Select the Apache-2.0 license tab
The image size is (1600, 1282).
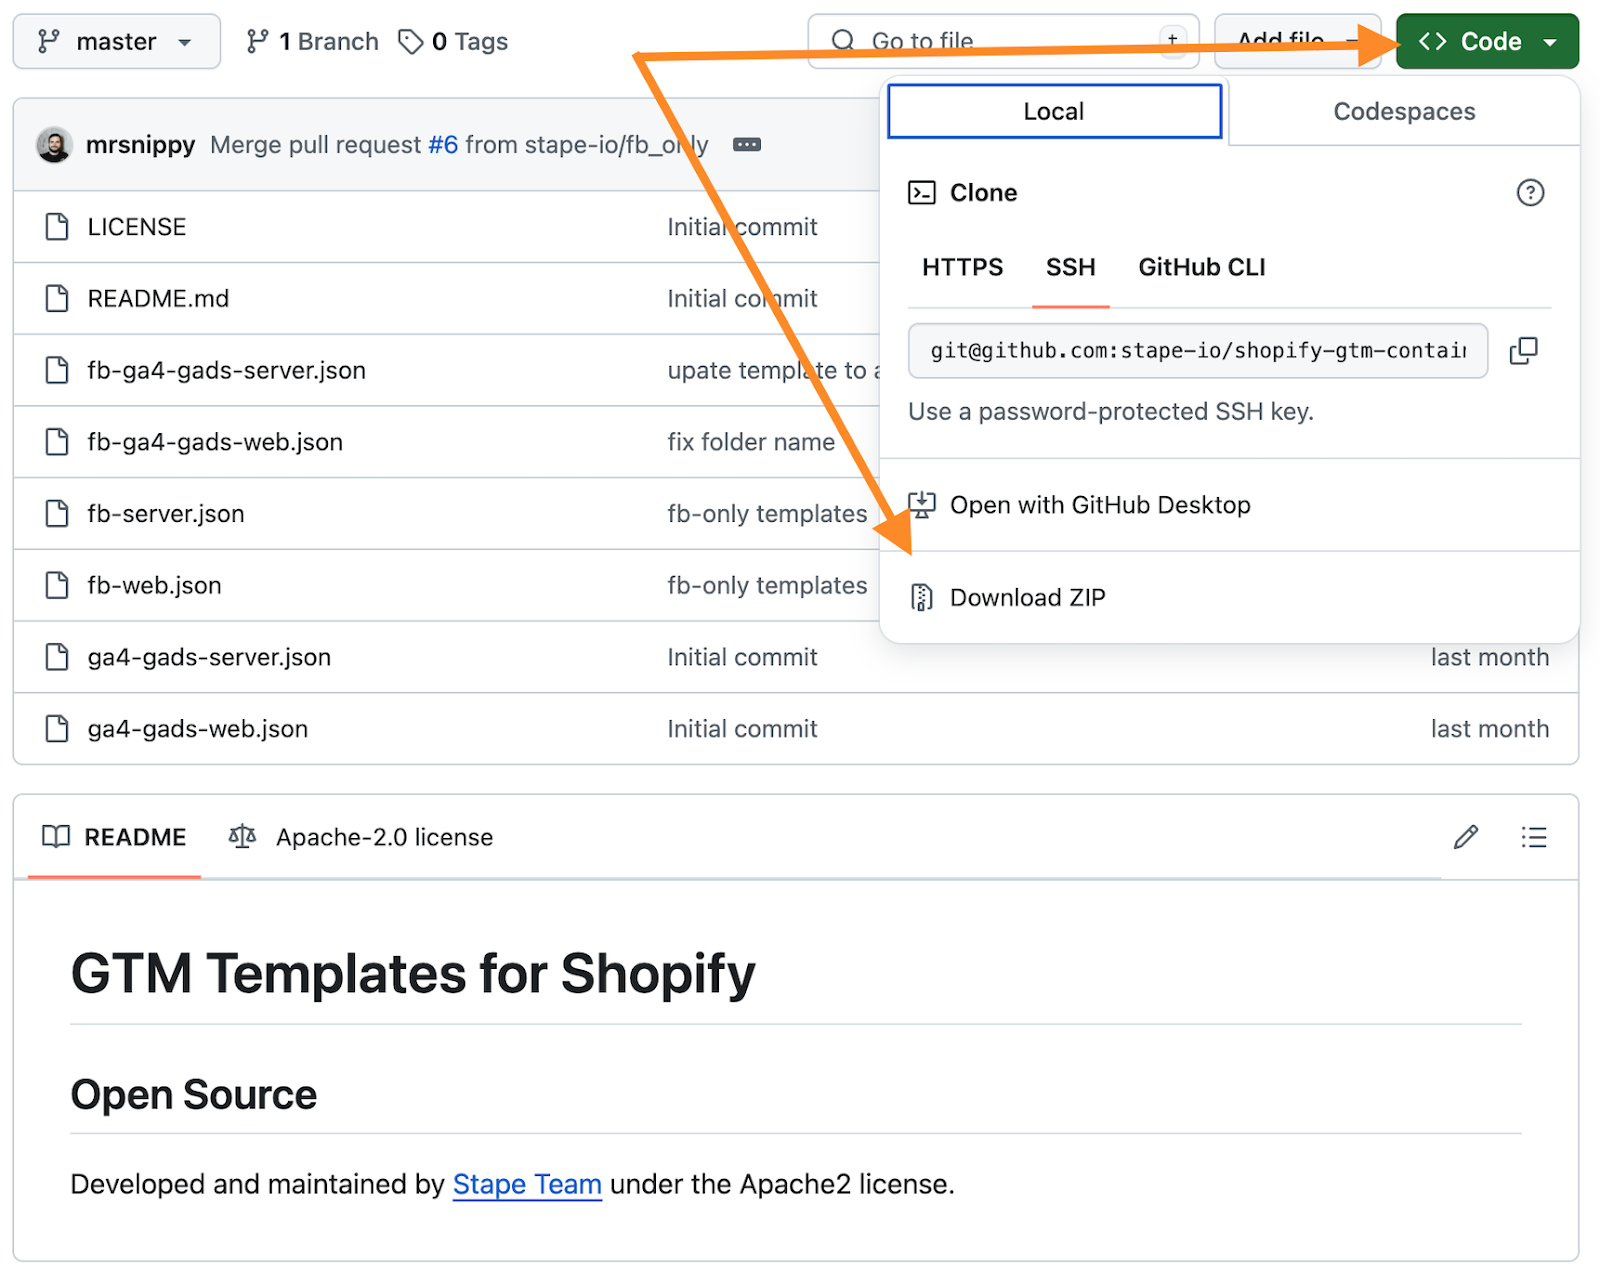pyautogui.click(x=361, y=837)
